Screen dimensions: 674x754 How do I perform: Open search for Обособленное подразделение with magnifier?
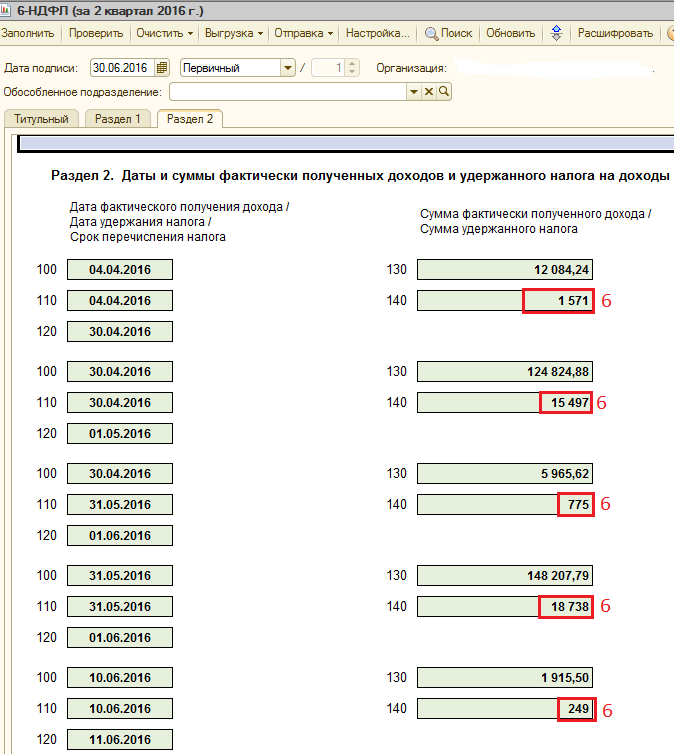[x=444, y=91]
